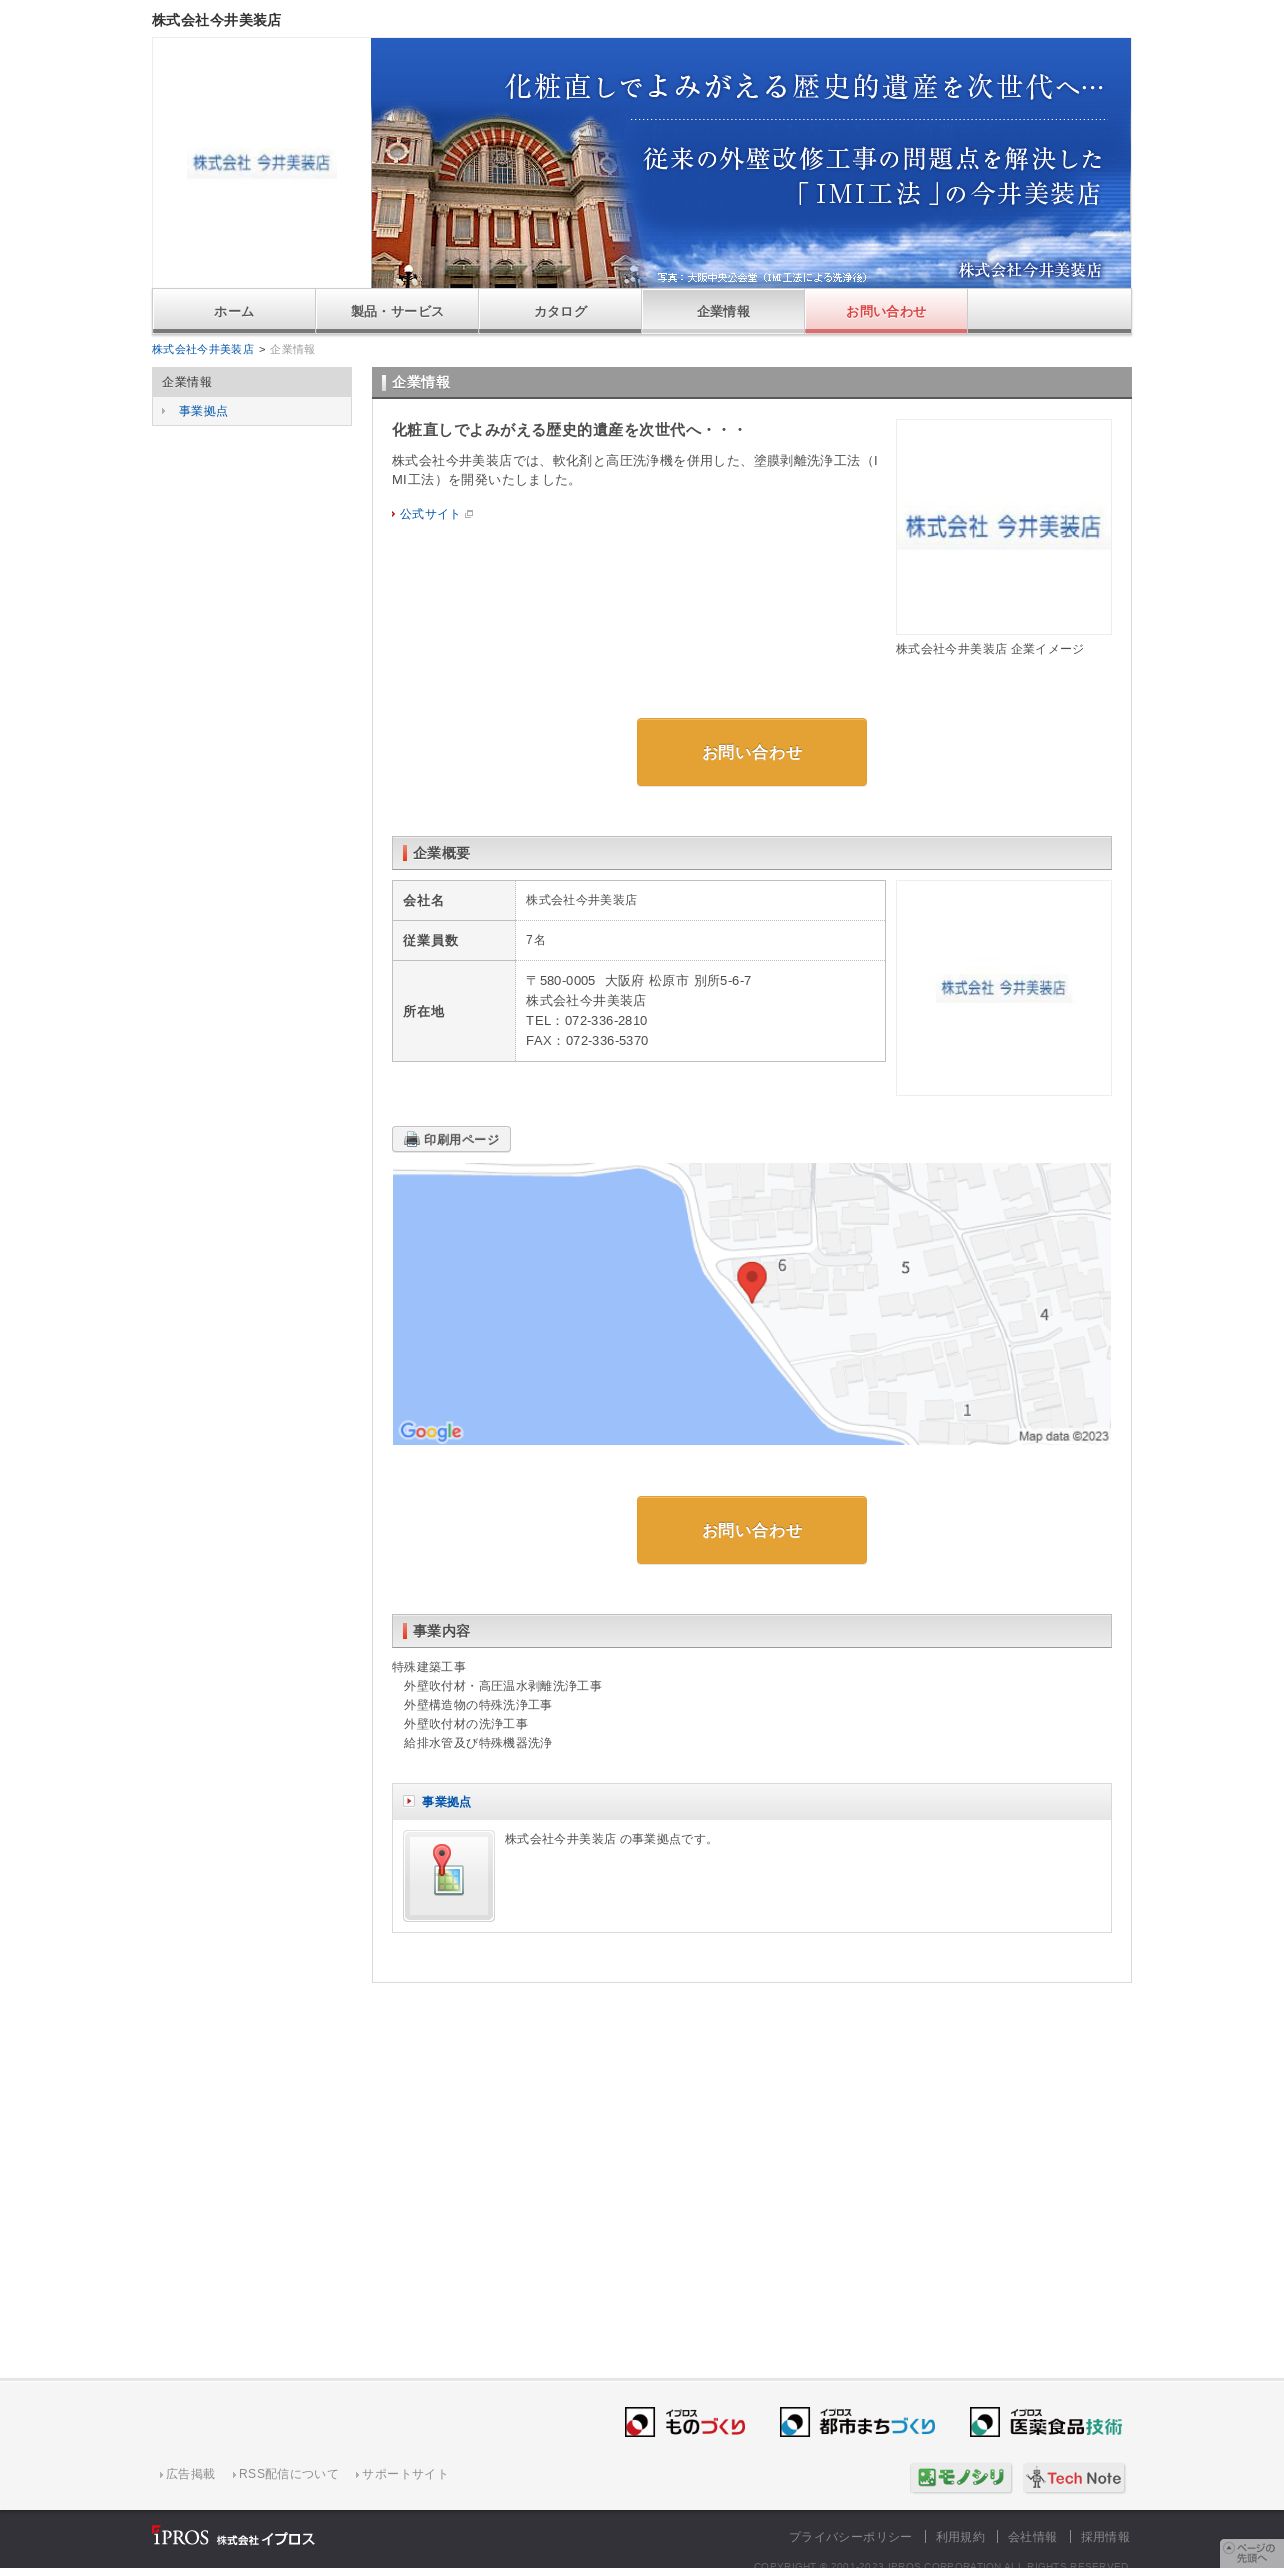Open the ホーム navigation tab

coord(234,311)
